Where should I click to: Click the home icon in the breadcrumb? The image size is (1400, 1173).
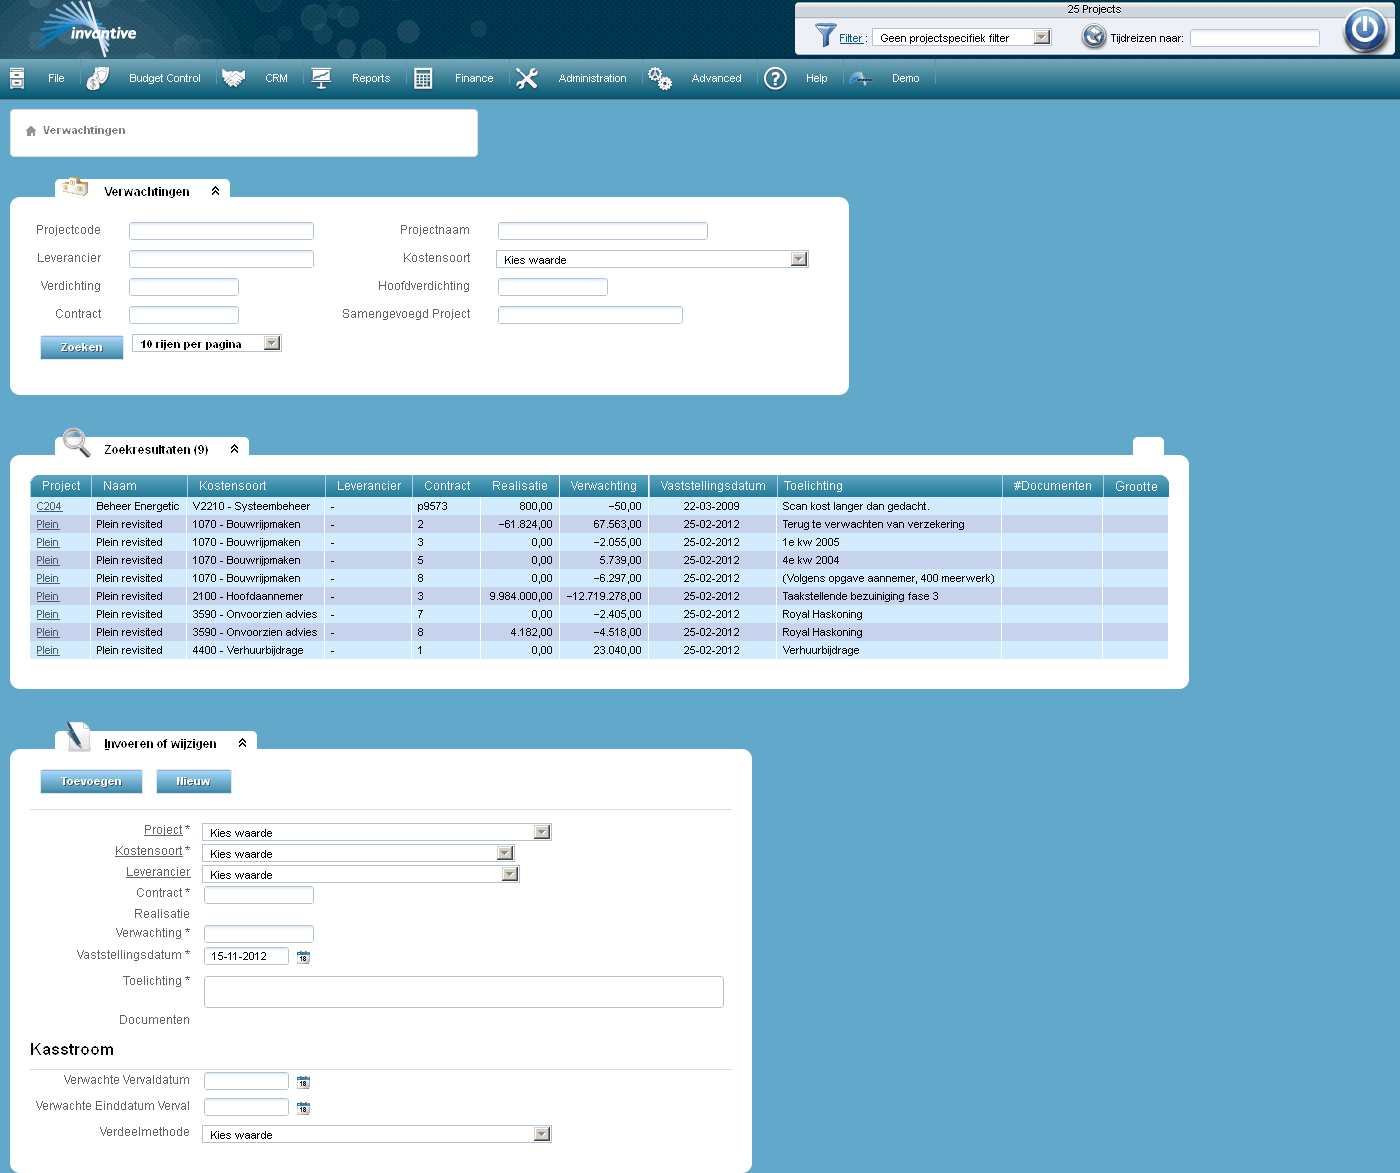(x=31, y=131)
